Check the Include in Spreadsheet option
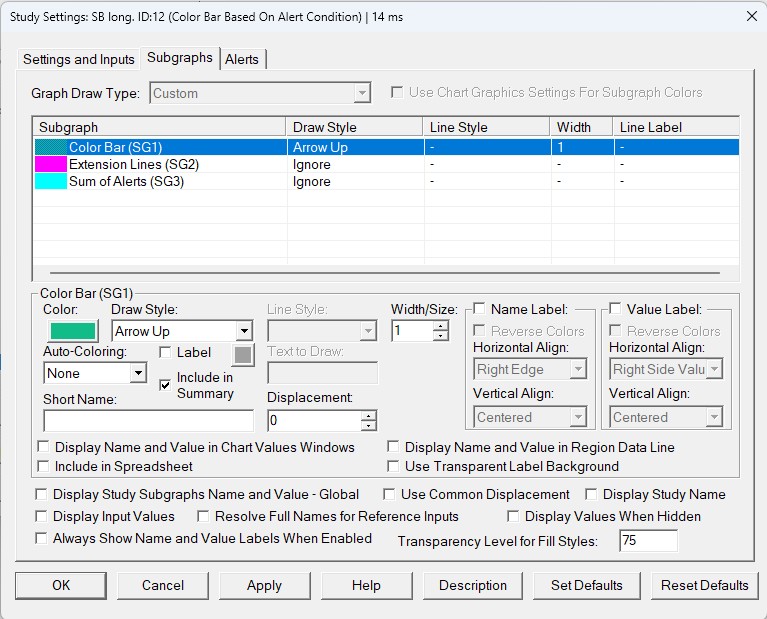The width and height of the screenshot is (767, 619). pyautogui.click(x=43, y=466)
